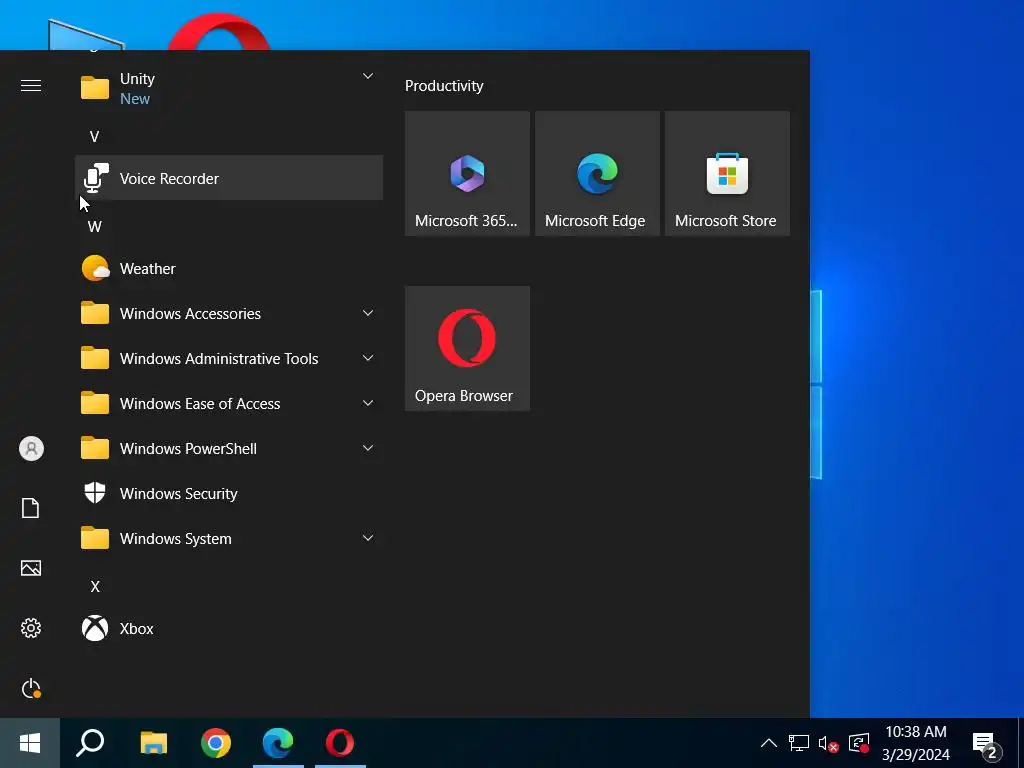Open the Weather app
Viewport: 1024px width, 768px height.
229,268
